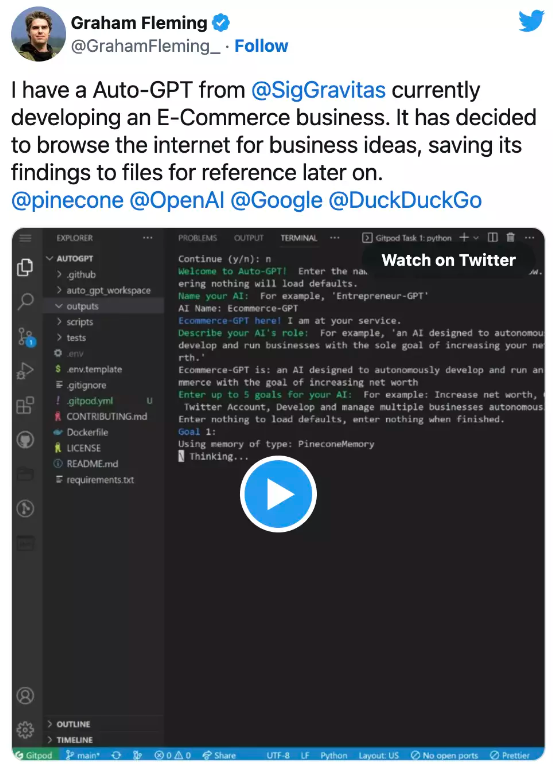Open the Manage gear icon
The image size is (554, 765).
(x=25, y=730)
